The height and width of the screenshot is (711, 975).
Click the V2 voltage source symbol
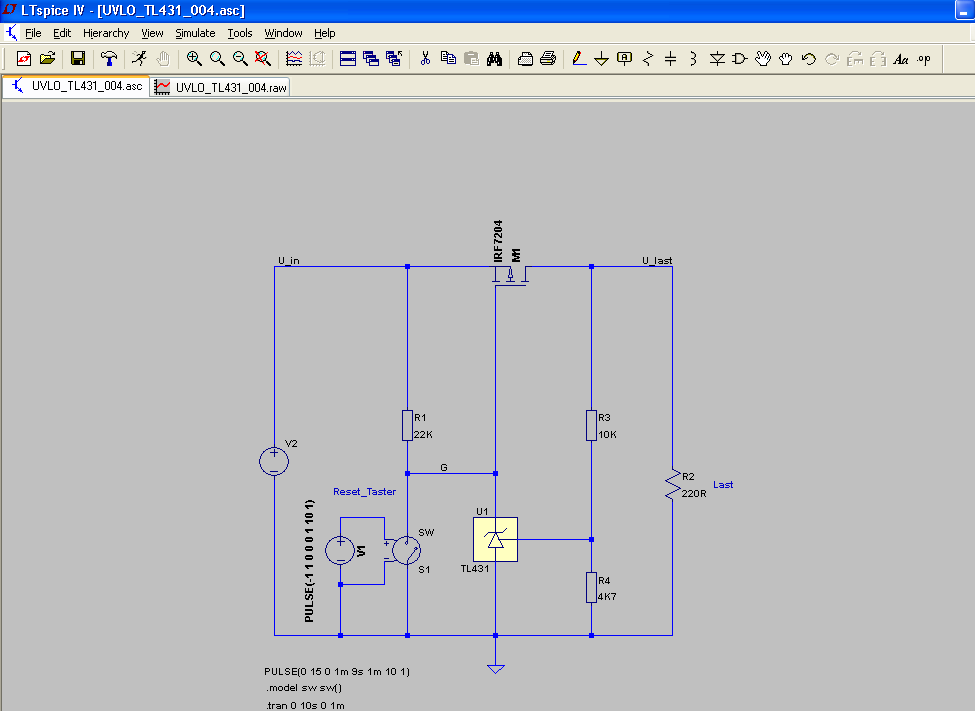tap(274, 461)
